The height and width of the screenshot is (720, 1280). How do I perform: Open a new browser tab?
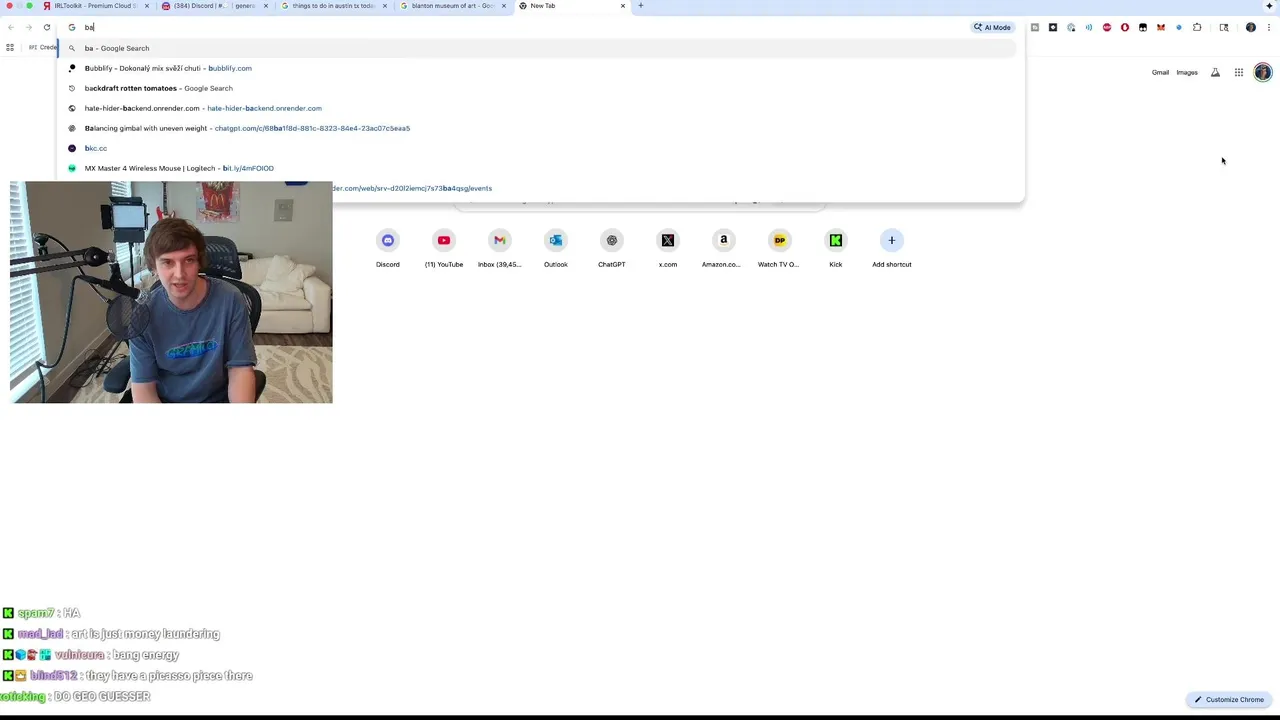point(641,6)
